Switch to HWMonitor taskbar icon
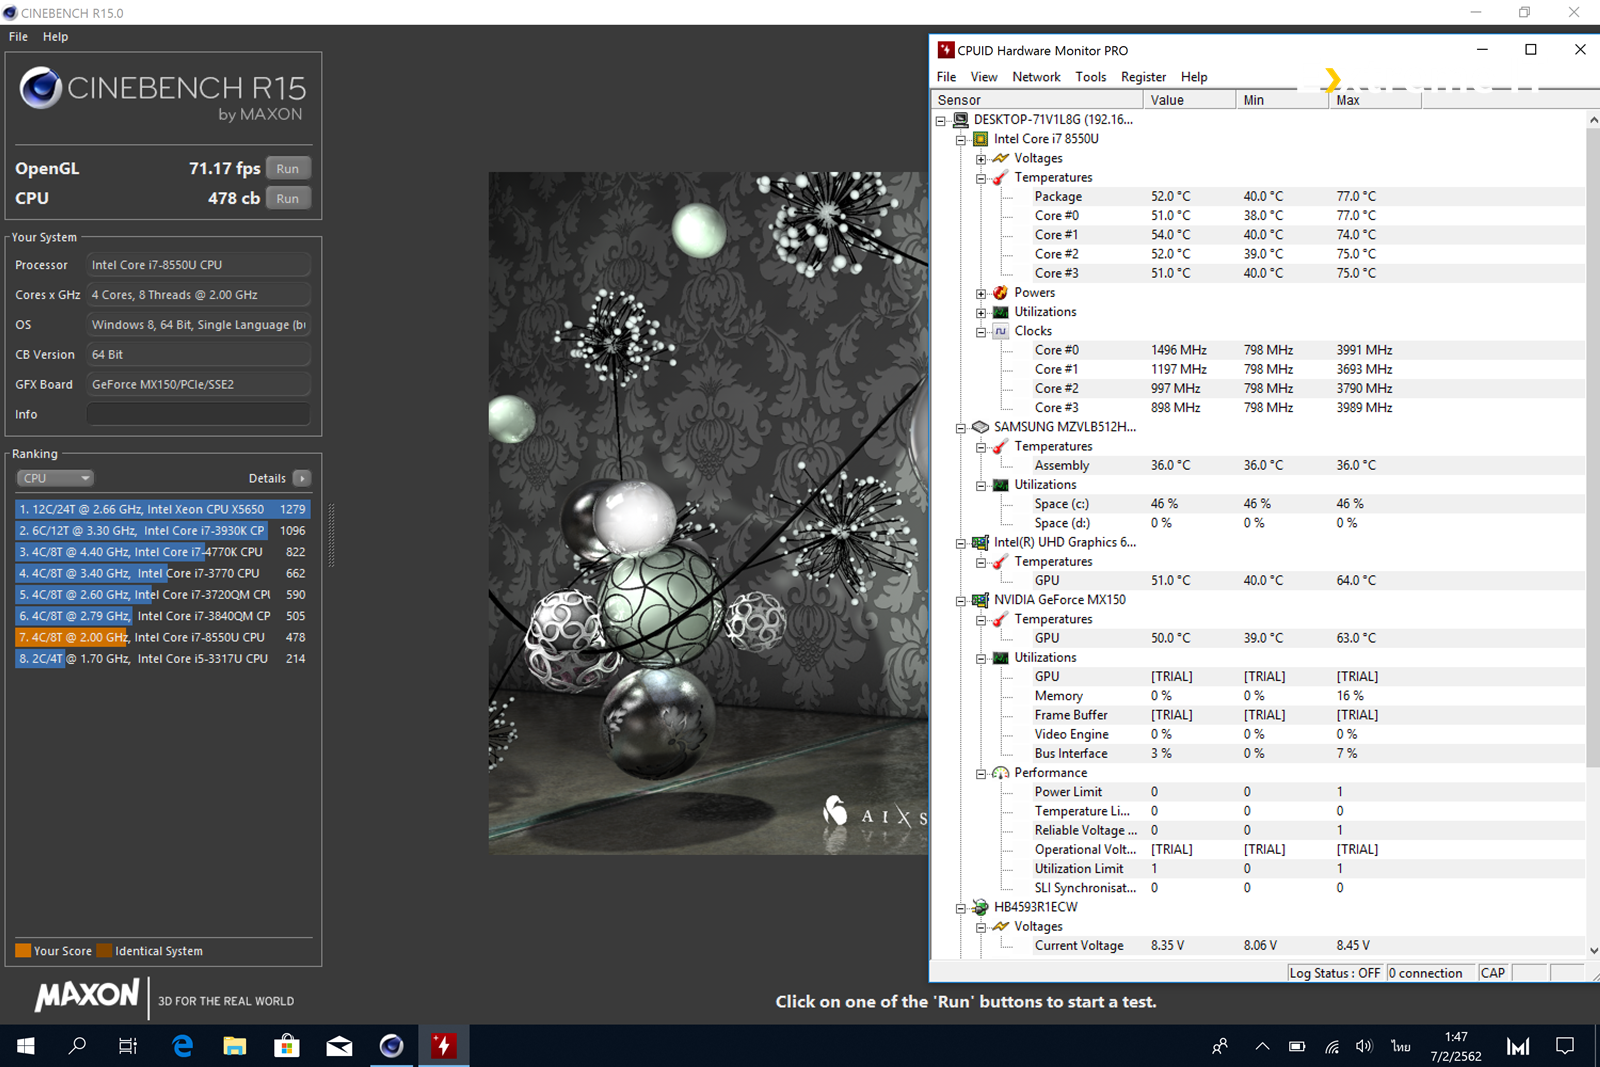The width and height of the screenshot is (1600, 1067). [443, 1046]
